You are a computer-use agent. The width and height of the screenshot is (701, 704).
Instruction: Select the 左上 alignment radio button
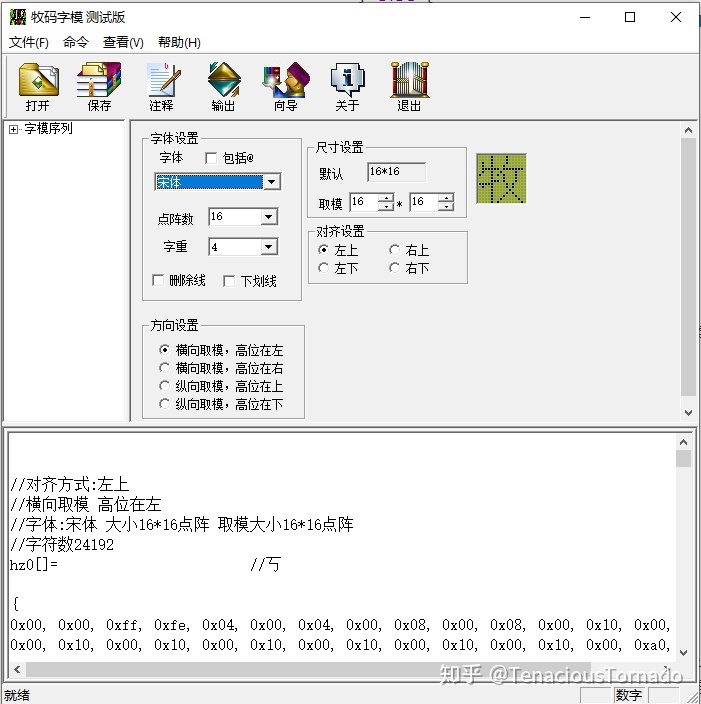(x=323, y=250)
